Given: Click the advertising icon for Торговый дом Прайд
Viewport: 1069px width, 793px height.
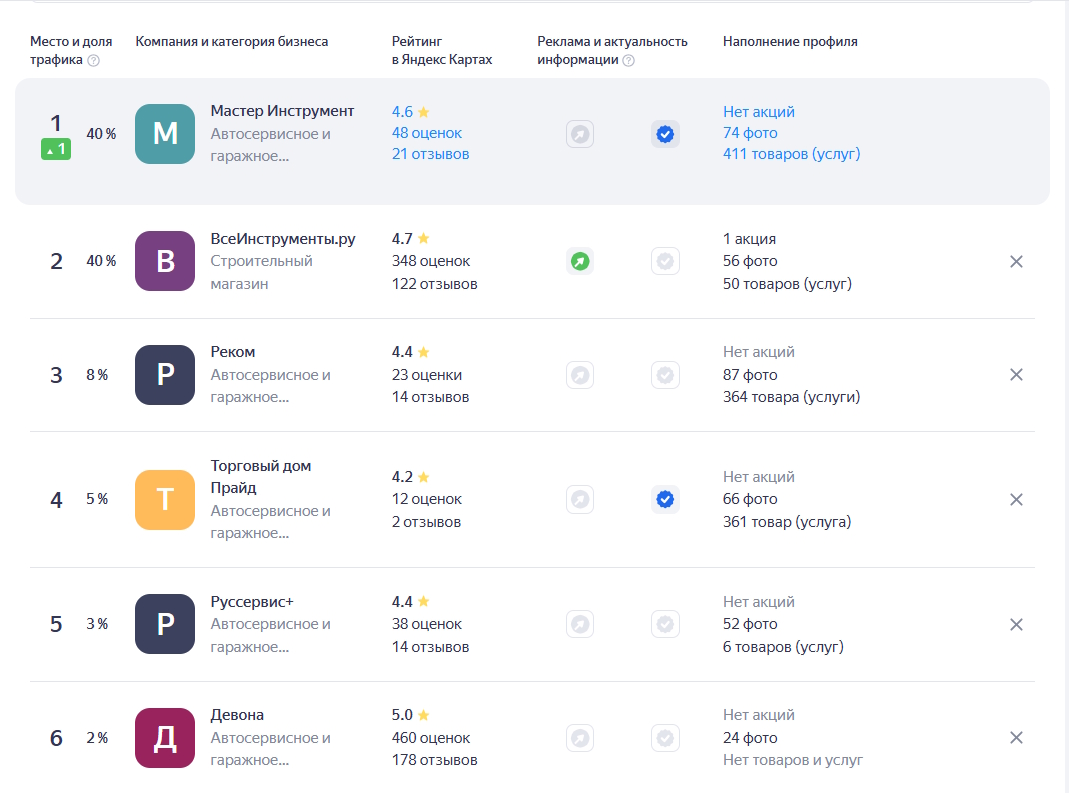Looking at the screenshot, I should (x=580, y=500).
